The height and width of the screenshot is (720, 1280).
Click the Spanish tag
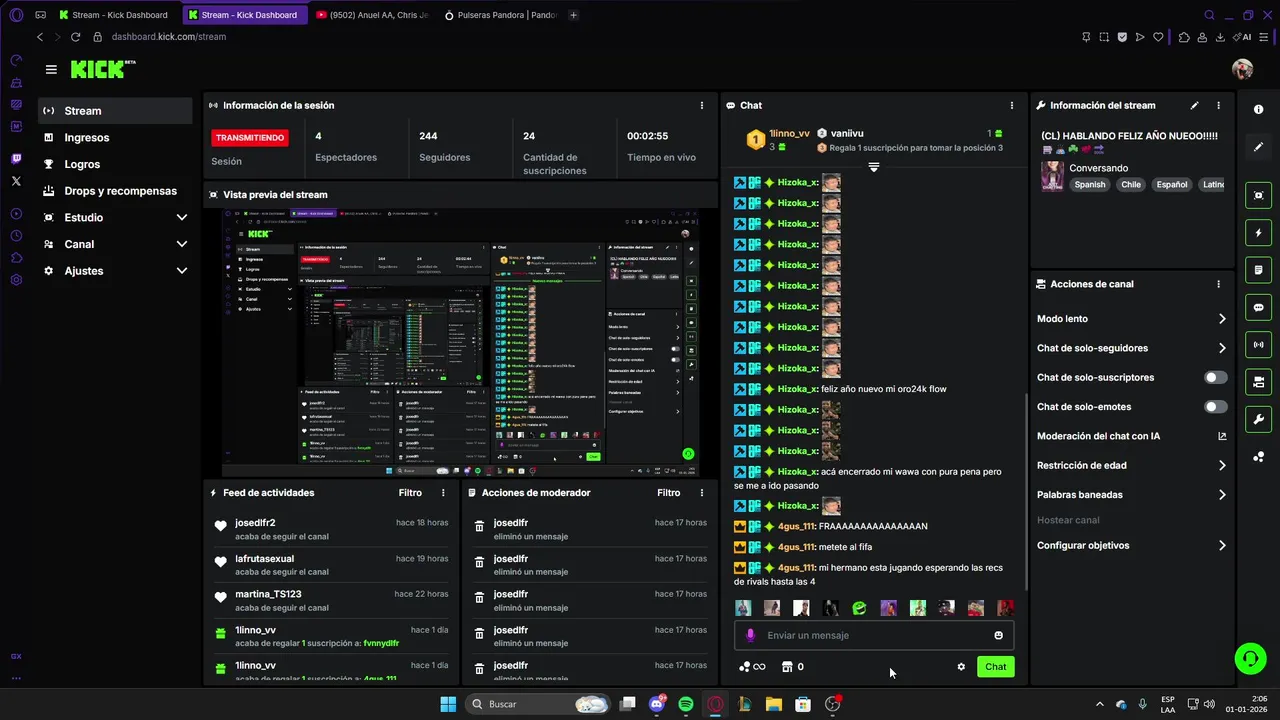coord(1090,184)
